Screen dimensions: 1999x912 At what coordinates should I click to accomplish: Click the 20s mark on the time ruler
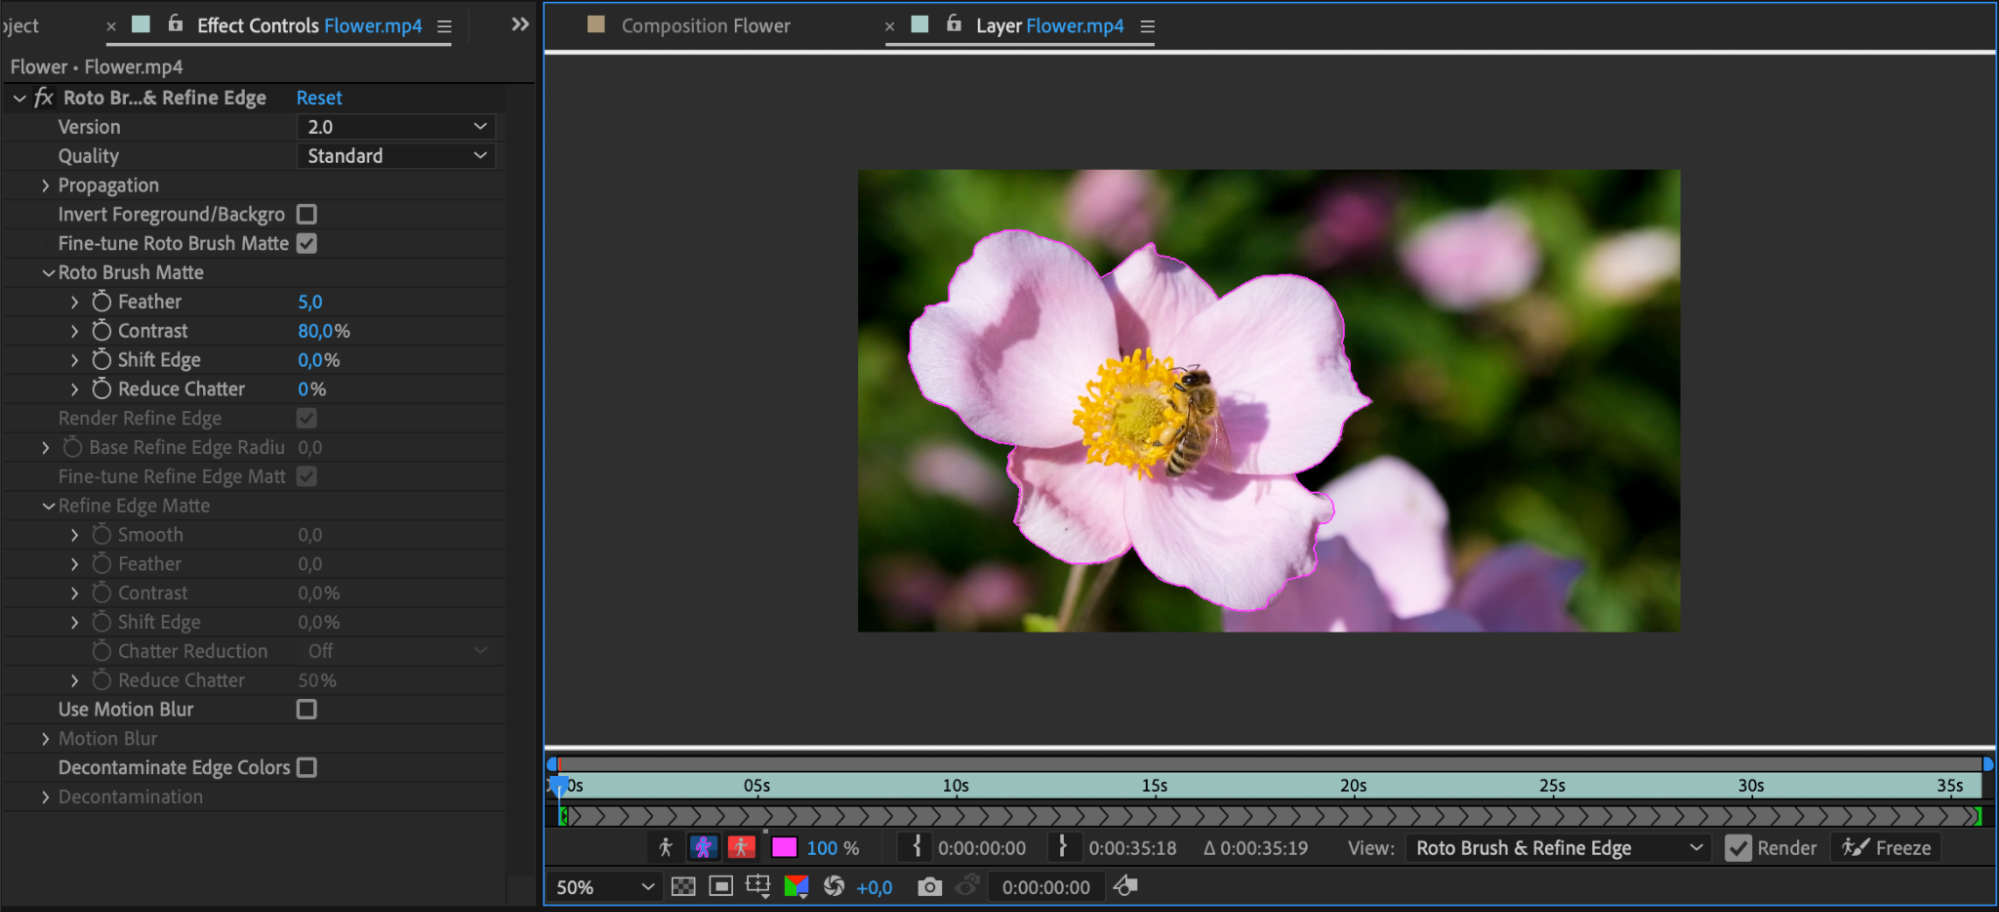click(1352, 786)
